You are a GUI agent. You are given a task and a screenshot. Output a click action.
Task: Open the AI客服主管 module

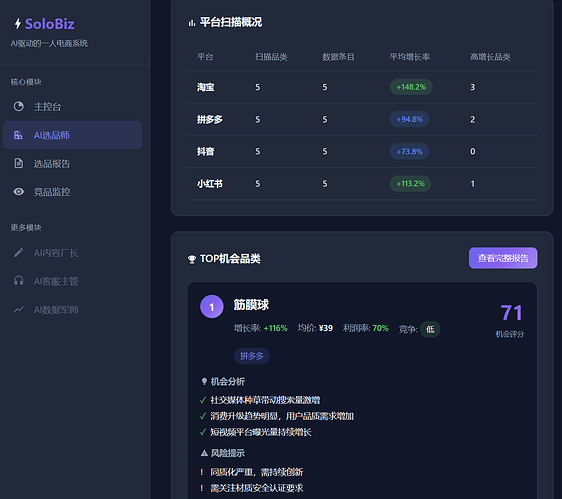tap(73, 281)
